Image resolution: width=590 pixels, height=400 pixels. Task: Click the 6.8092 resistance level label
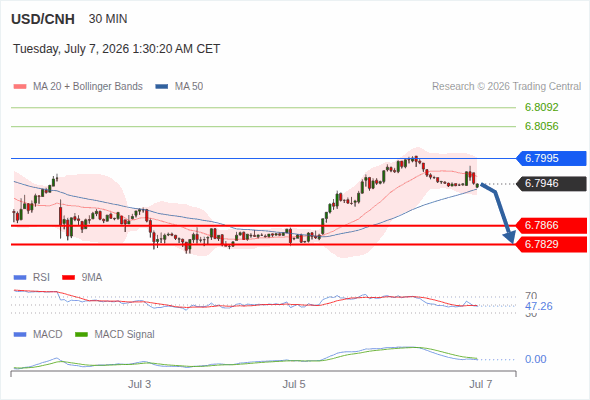pyautogui.click(x=541, y=108)
